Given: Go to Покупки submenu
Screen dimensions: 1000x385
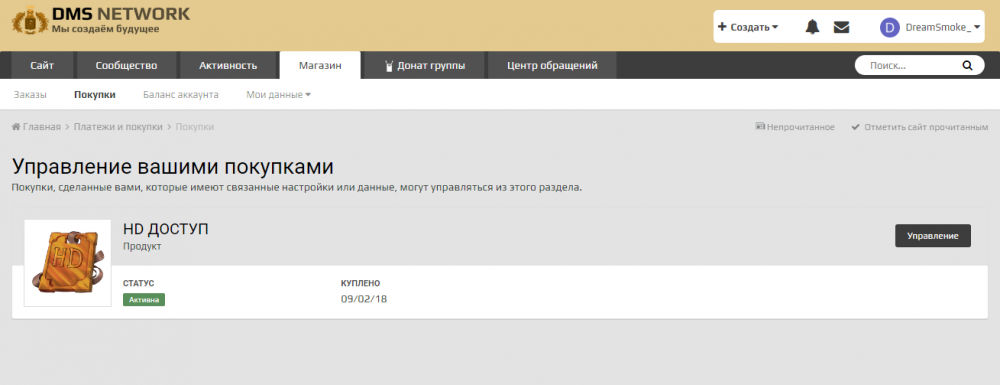Looking at the screenshot, I should (x=94, y=94).
